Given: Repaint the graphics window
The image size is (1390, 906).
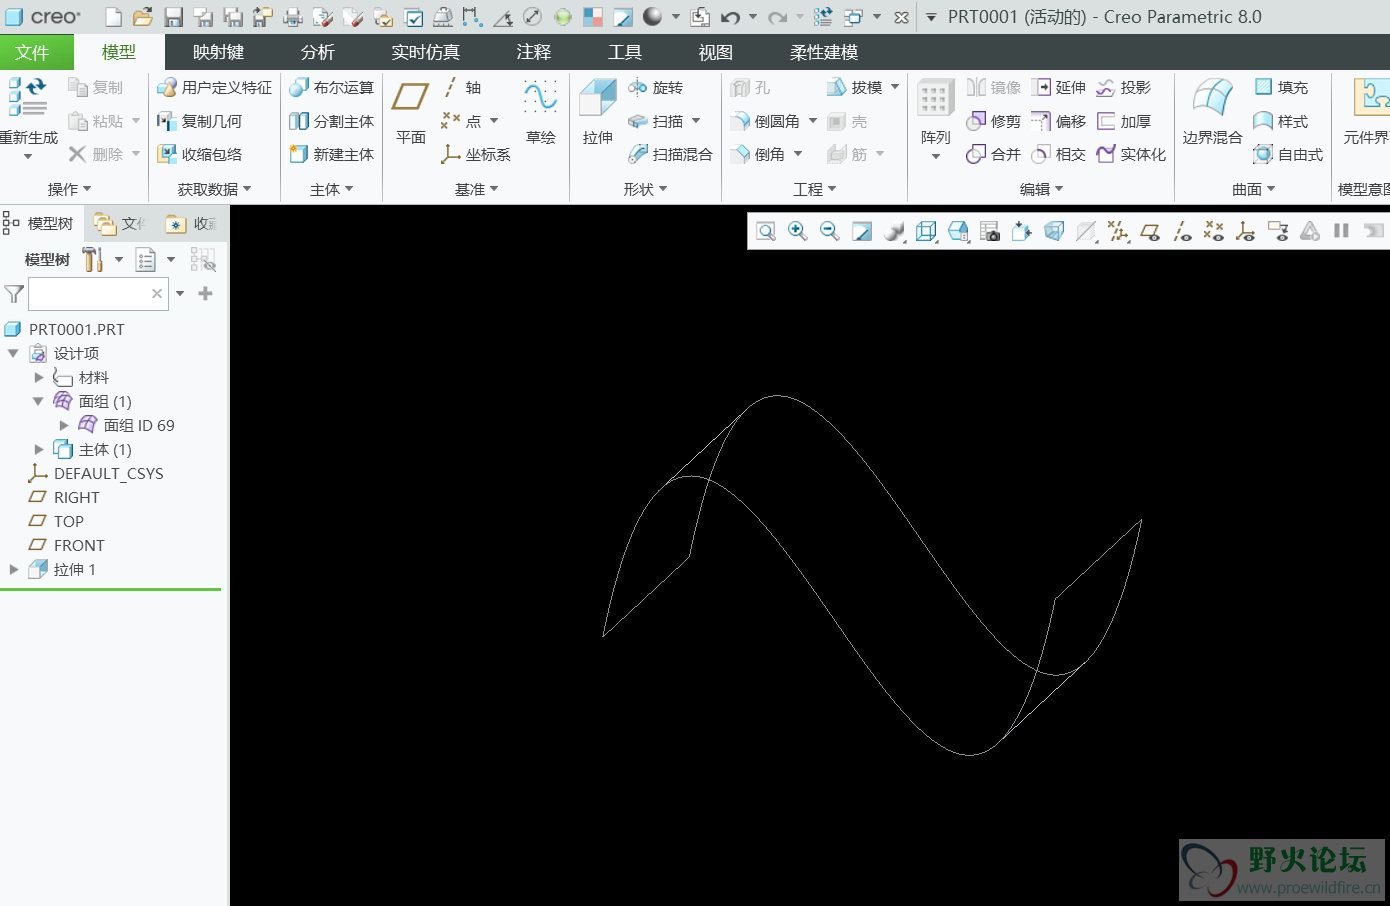Looking at the screenshot, I should tap(862, 232).
